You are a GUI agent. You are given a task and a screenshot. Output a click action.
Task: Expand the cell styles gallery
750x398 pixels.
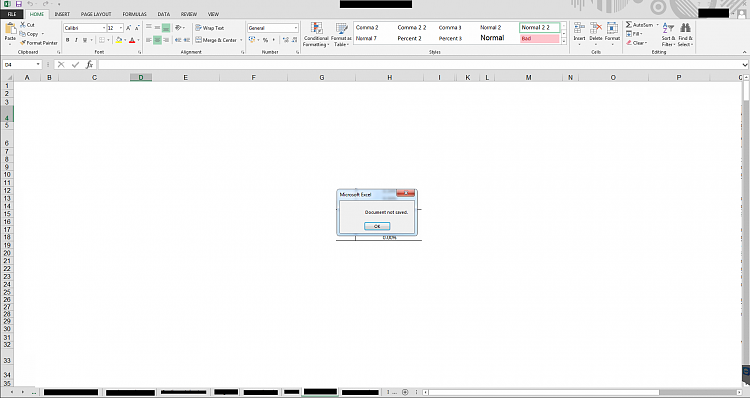[x=563, y=42]
